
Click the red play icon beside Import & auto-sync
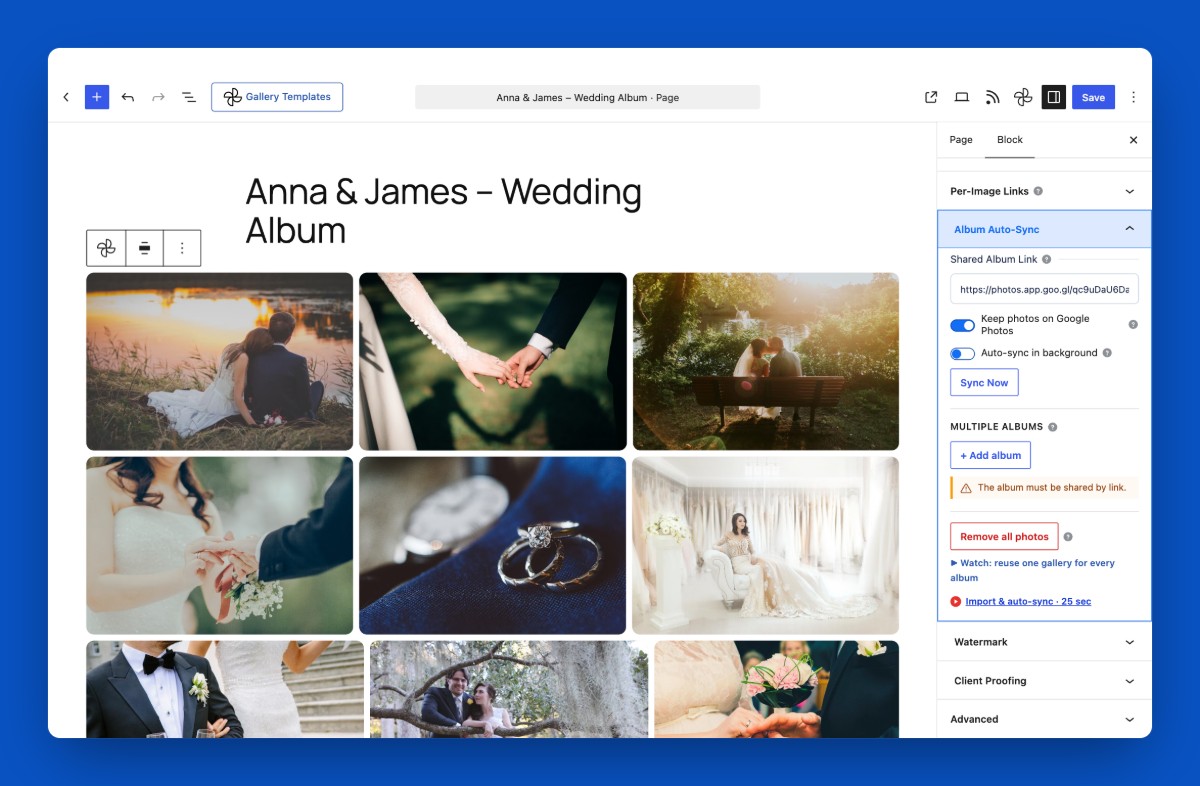pyautogui.click(x=956, y=602)
